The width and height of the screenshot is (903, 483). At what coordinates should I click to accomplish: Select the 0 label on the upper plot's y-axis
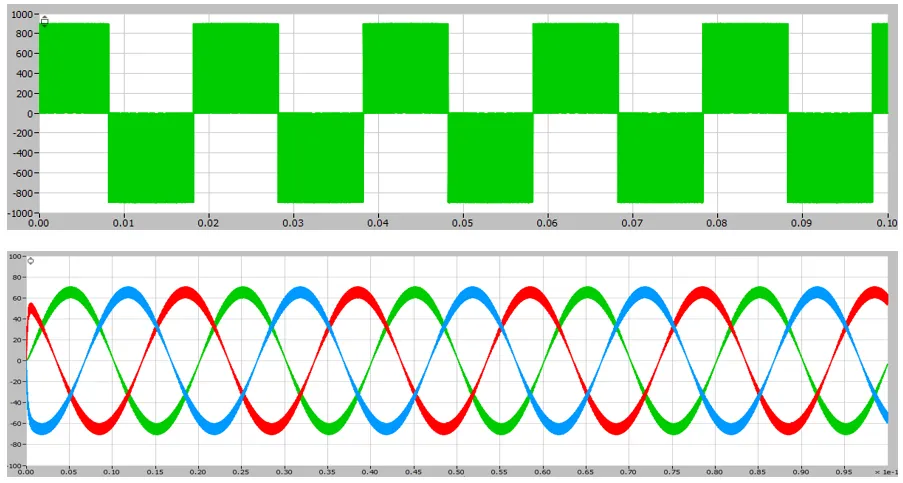point(32,113)
